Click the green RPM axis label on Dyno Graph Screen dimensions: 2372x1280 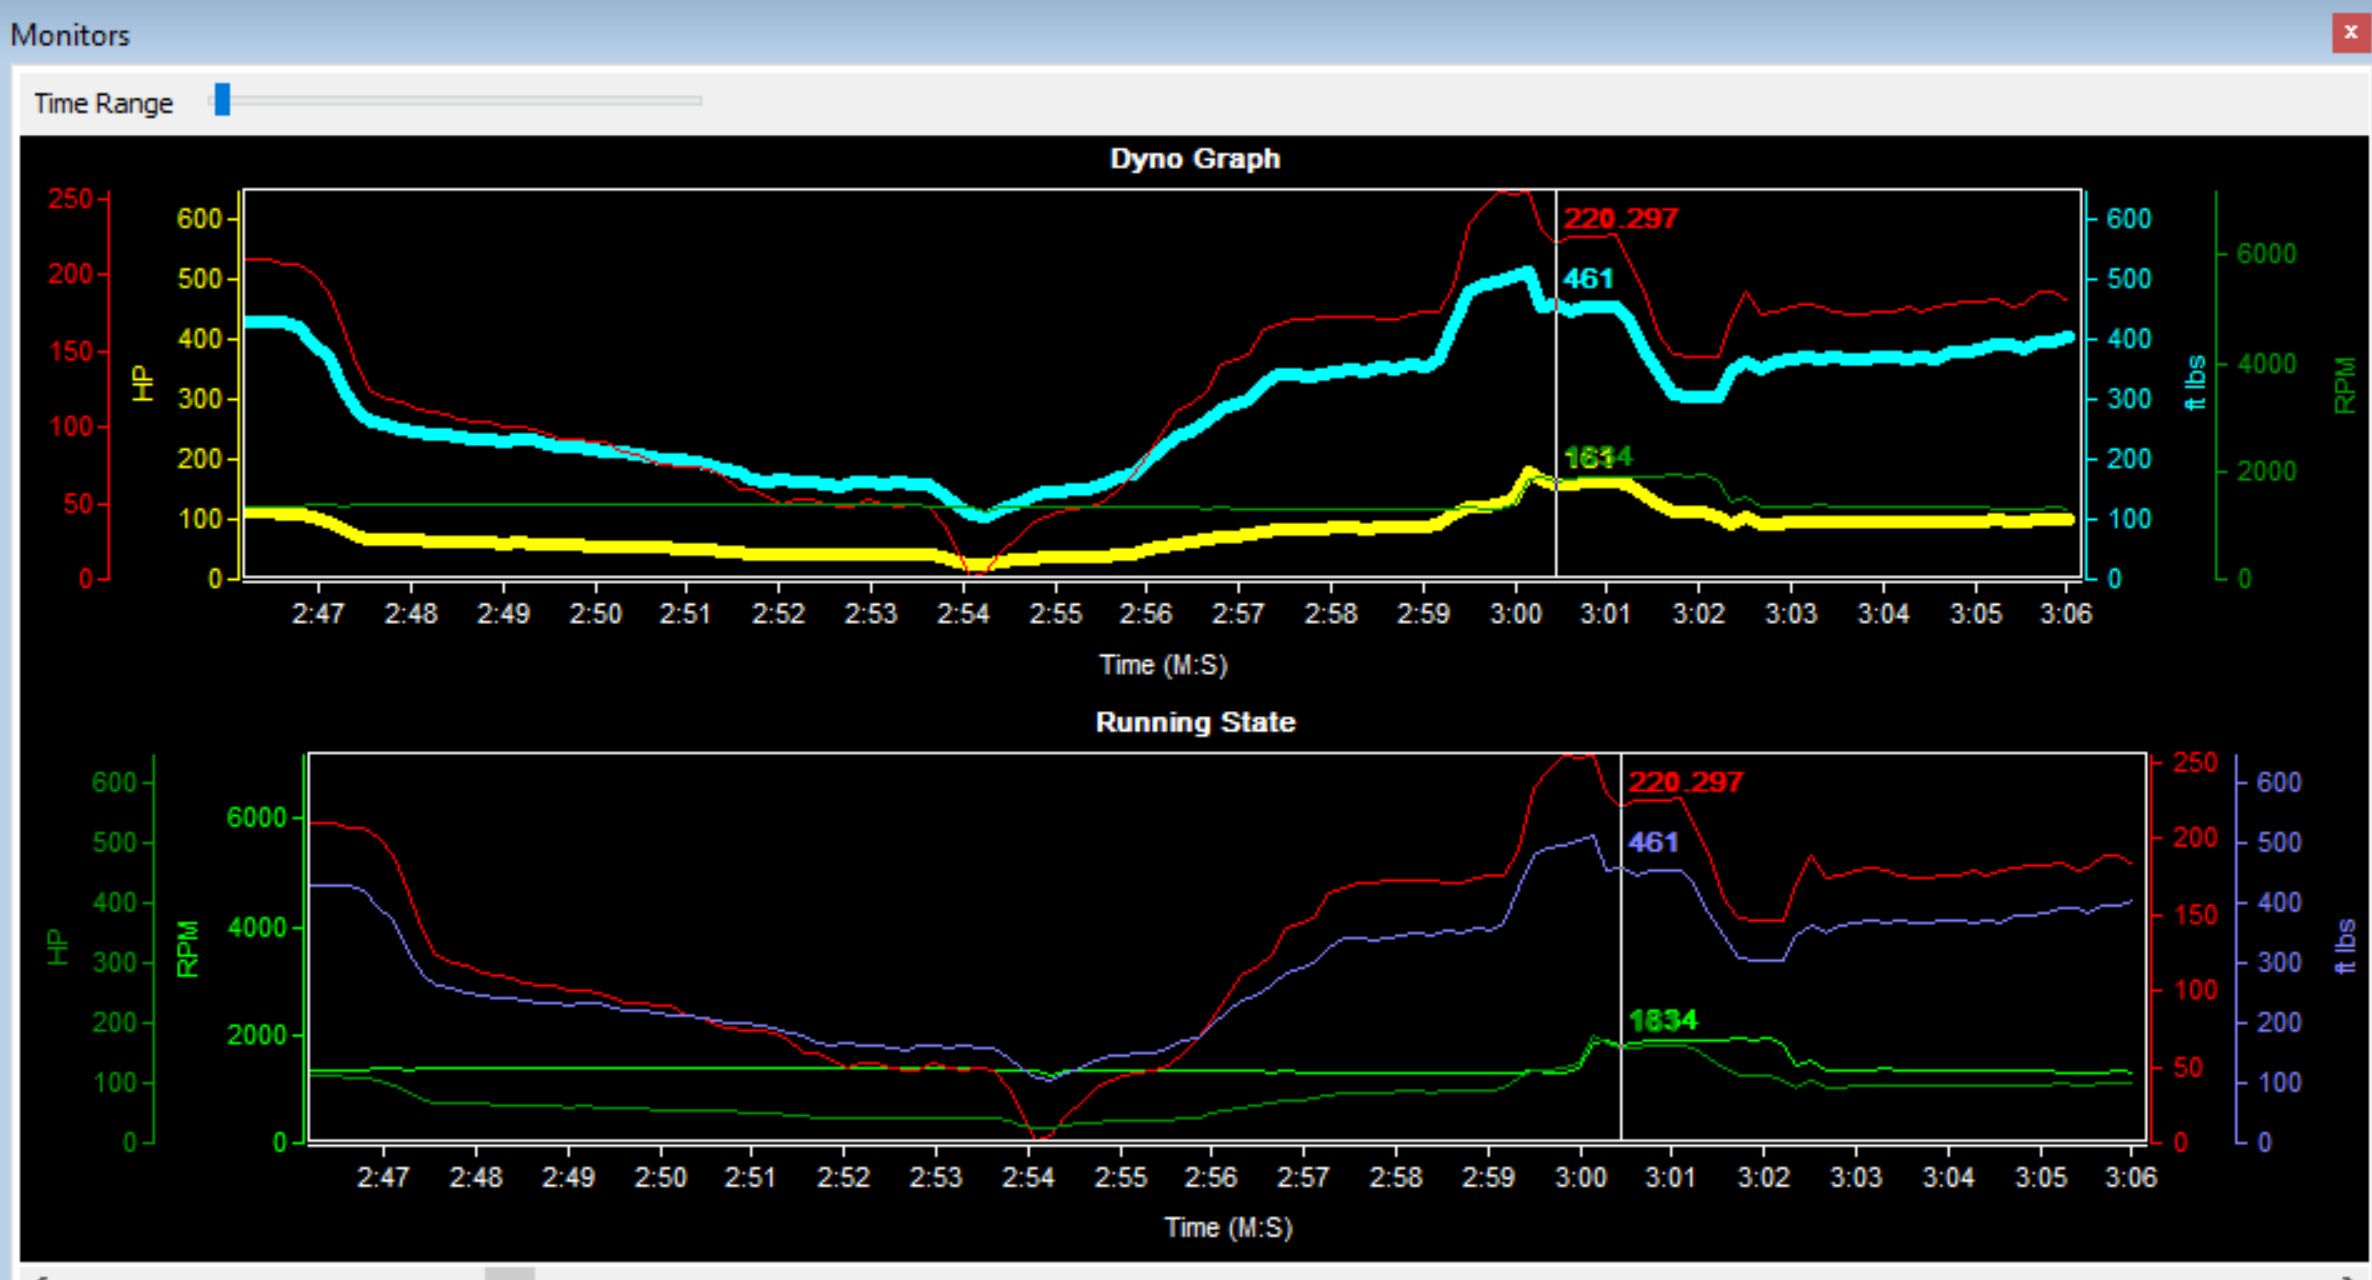click(x=2344, y=385)
